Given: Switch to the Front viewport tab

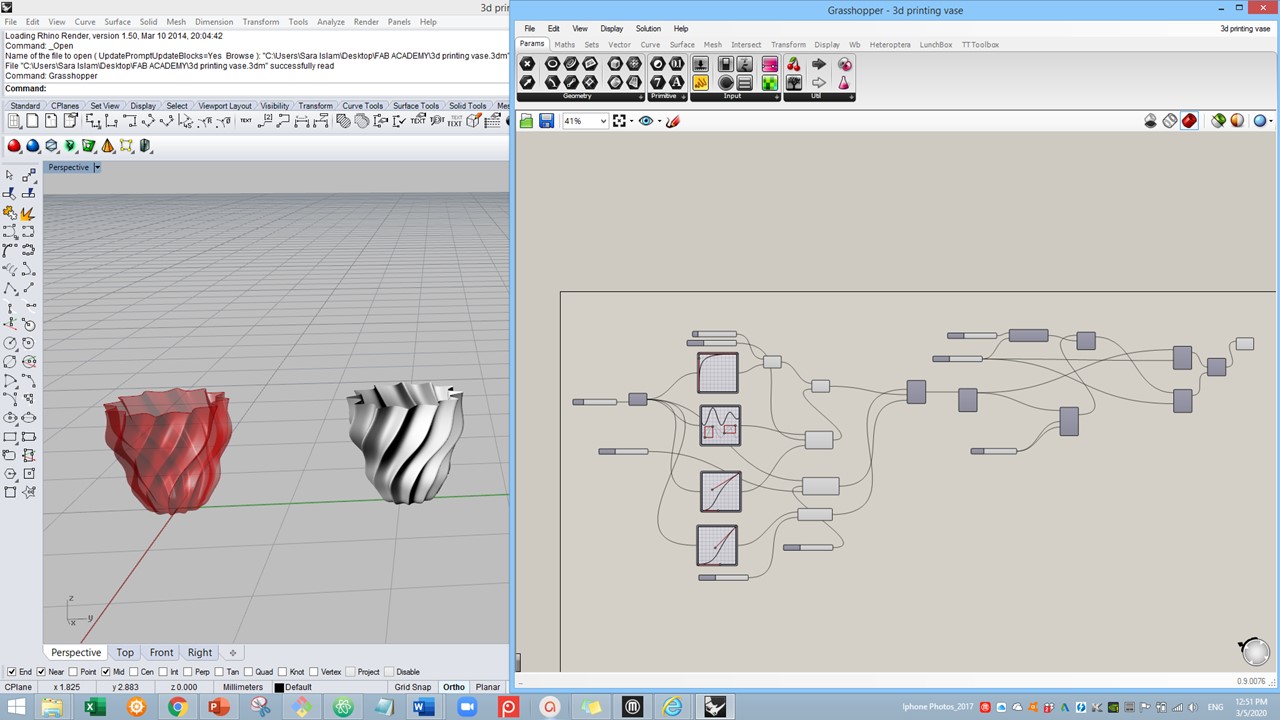Looking at the screenshot, I should tap(161, 653).
